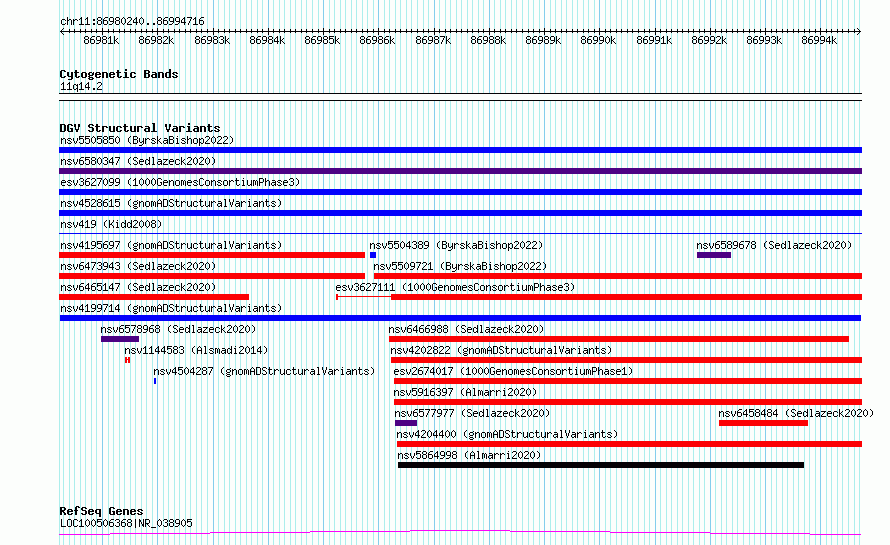Open nsv5916397 (Almarri2020) label
The width and height of the screenshot is (890, 545).
tap(465, 392)
